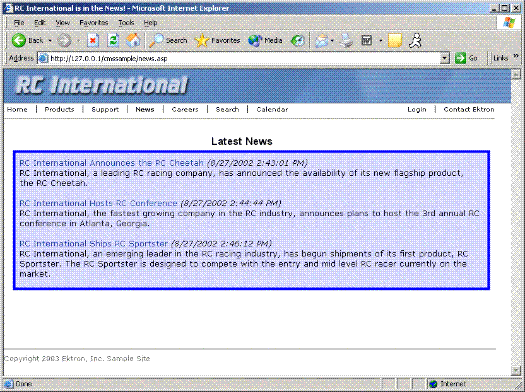
Task: Open the Tools menu
Action: [126, 22]
